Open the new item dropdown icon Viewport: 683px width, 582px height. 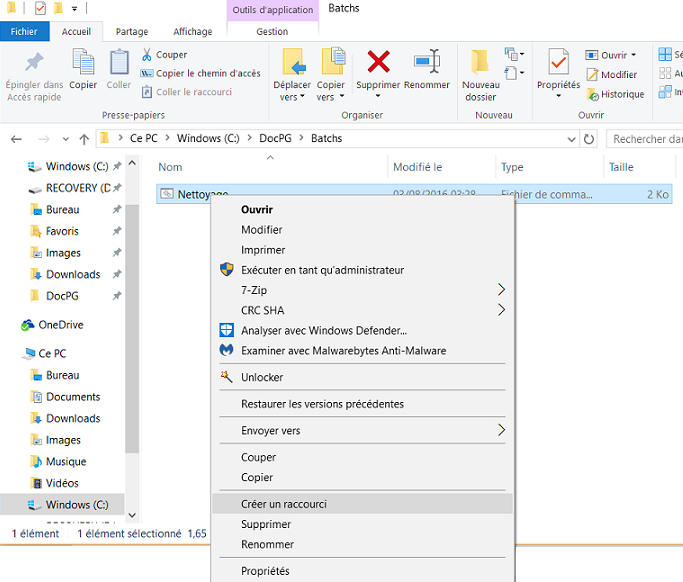pos(514,54)
